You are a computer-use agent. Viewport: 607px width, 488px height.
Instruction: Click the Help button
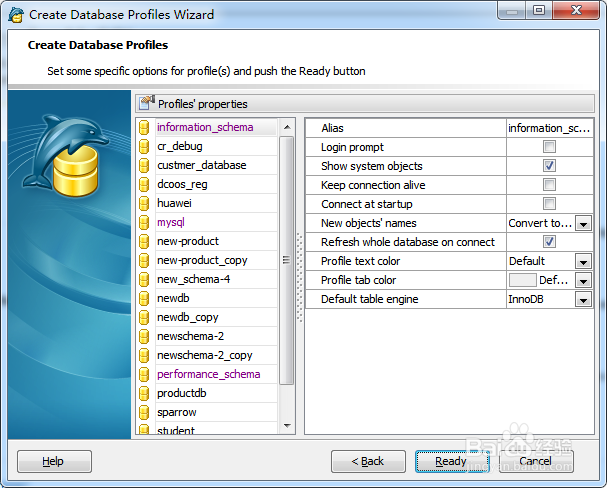pyautogui.click(x=54, y=461)
